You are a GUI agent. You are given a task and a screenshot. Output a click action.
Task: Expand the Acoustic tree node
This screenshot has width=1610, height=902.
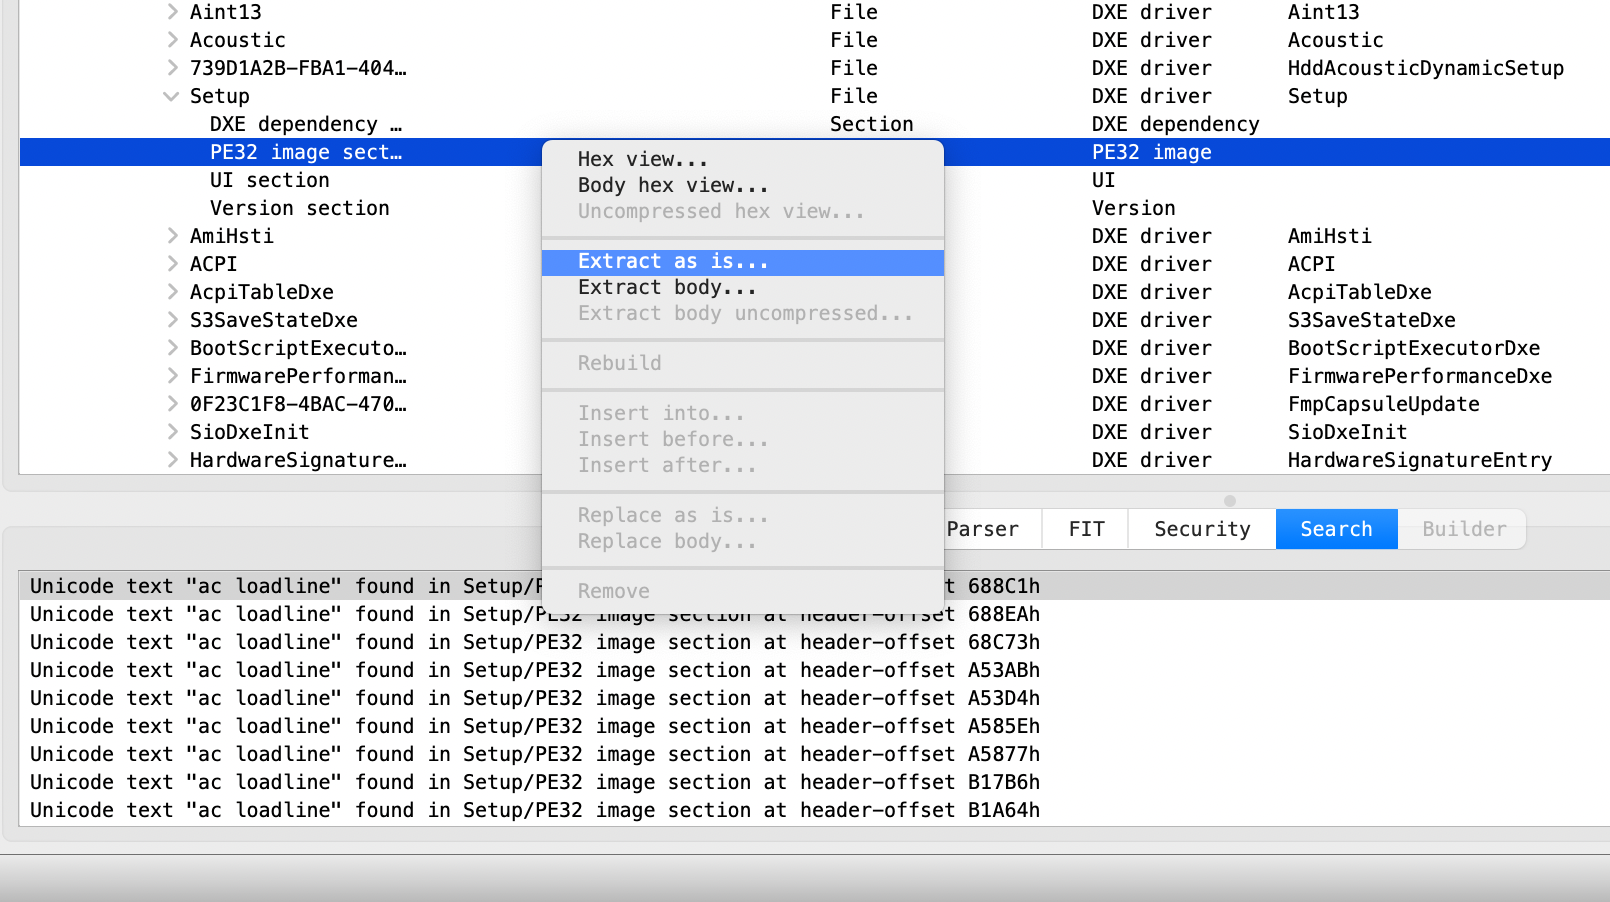[174, 40]
